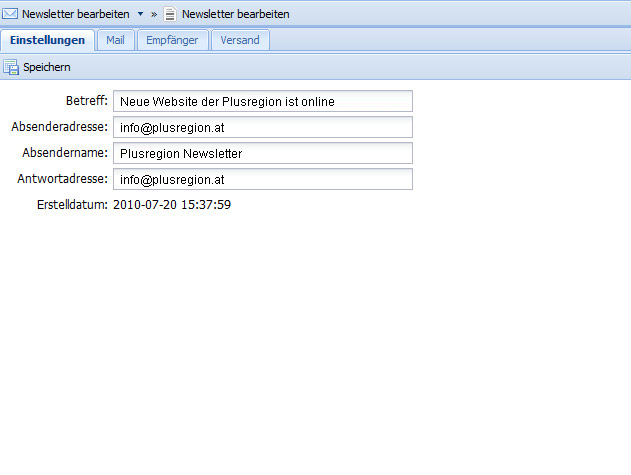Click the breadcrumb double-arrow separator
The width and height of the screenshot is (631, 475).
[x=154, y=14]
